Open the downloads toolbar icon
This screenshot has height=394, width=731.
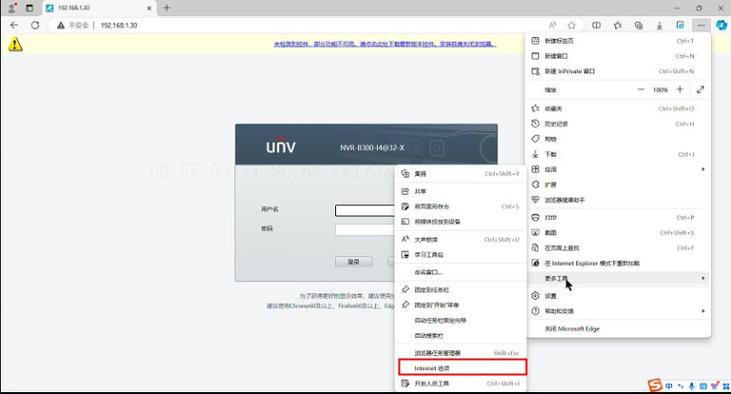[x=659, y=25]
